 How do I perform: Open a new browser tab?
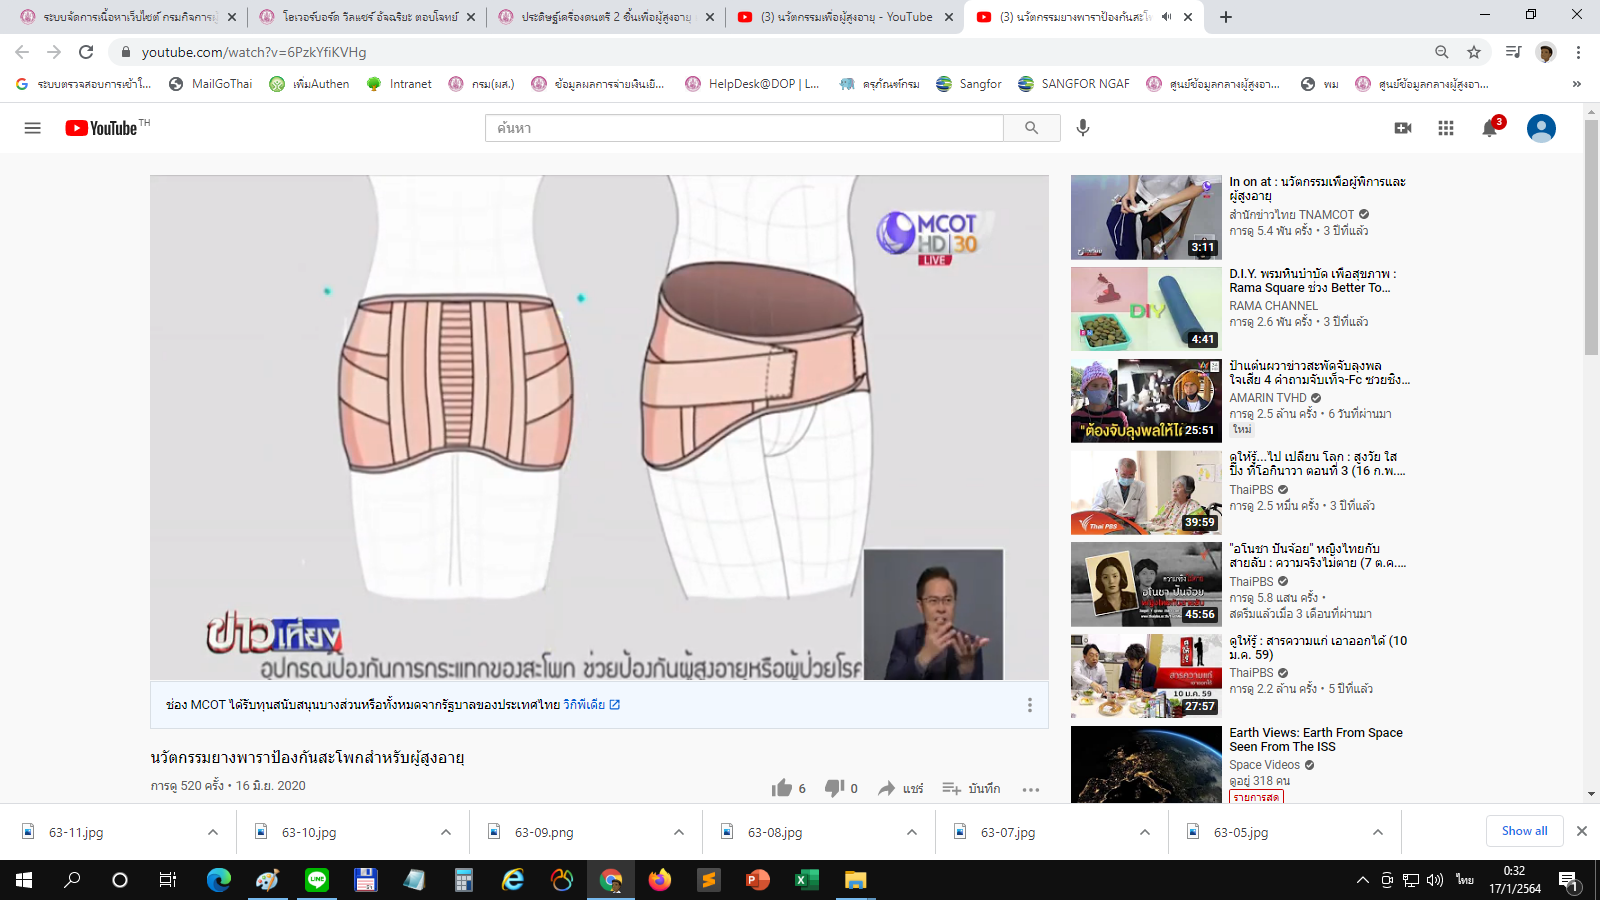pos(1226,17)
